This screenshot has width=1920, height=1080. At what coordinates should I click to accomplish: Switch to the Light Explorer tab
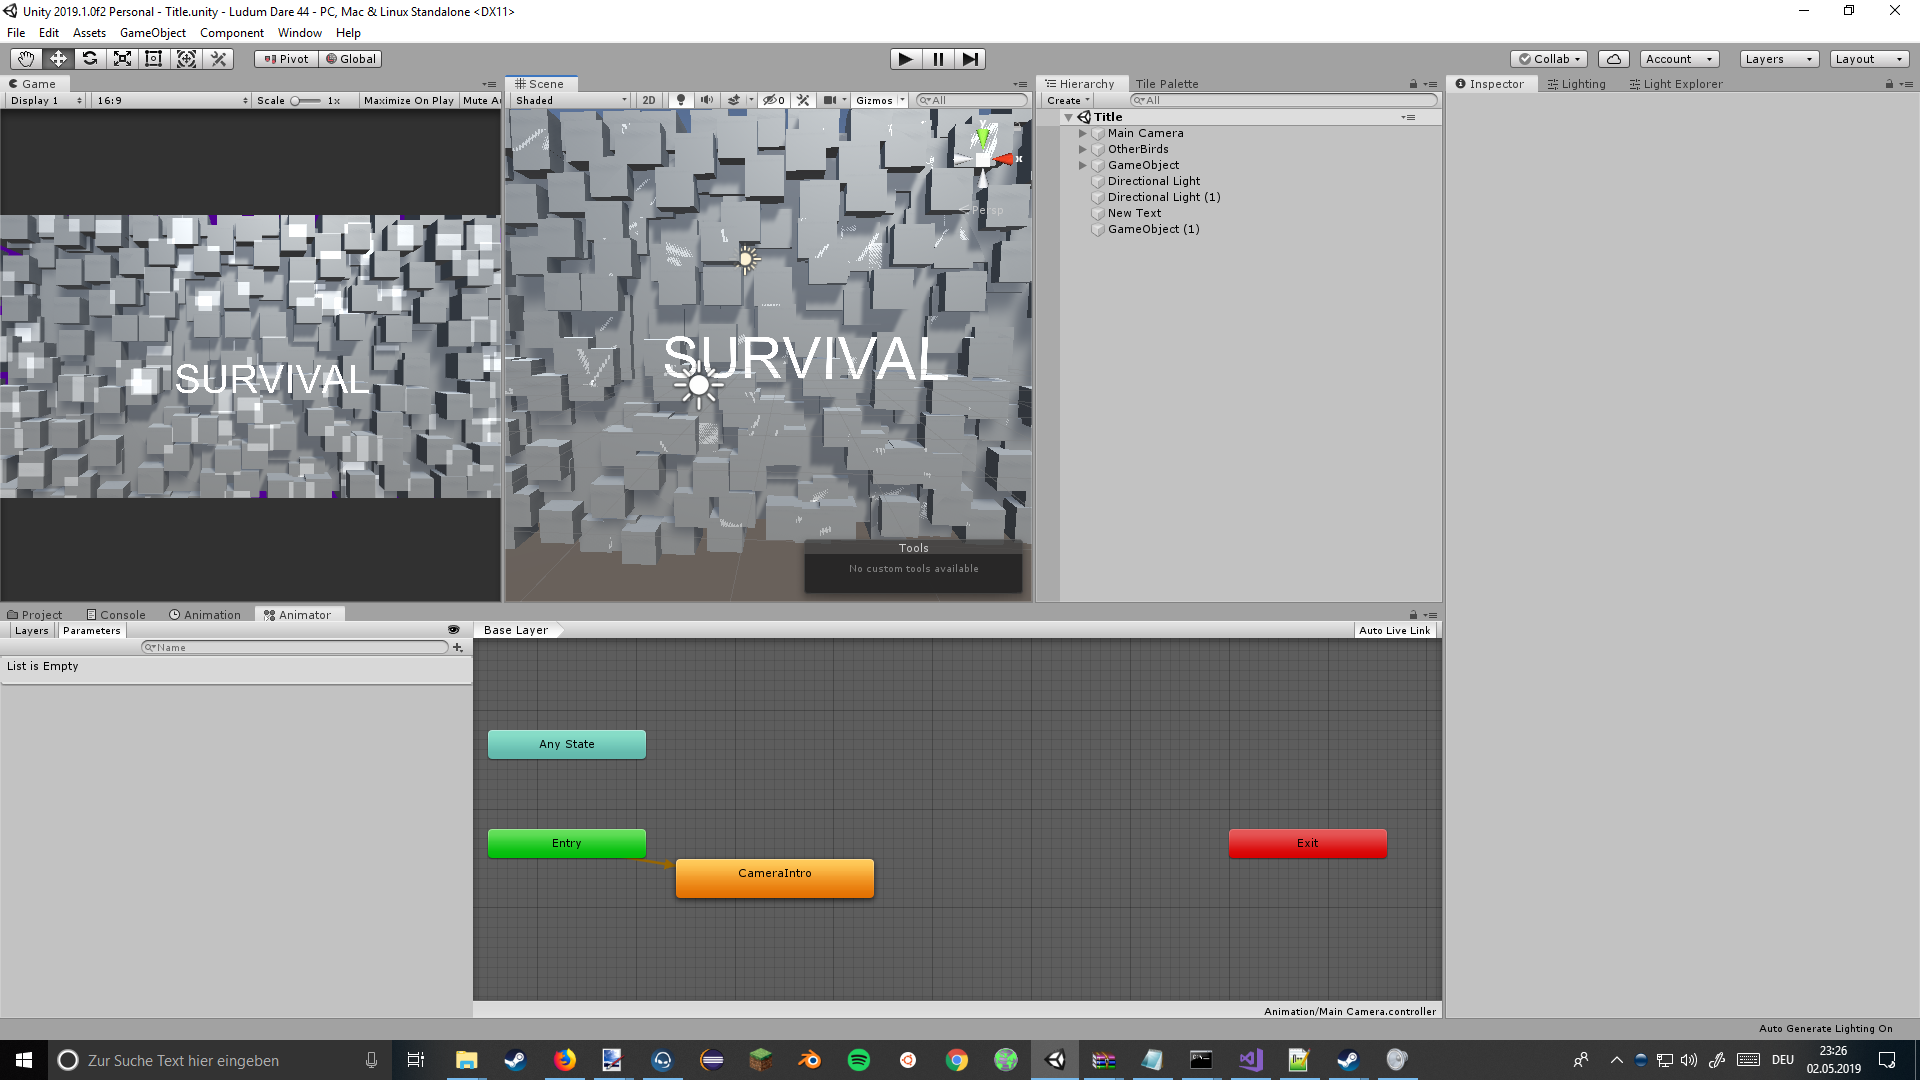click(1676, 84)
